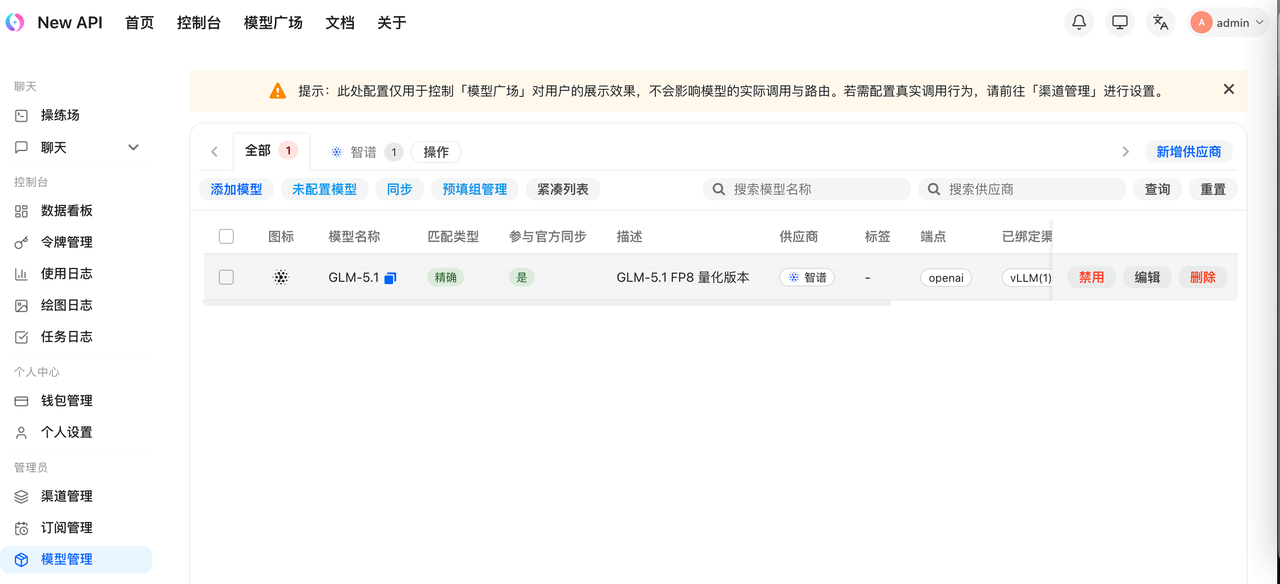Select all rows using the header checkbox
Viewport: 1280px width, 584px height.
(226, 237)
